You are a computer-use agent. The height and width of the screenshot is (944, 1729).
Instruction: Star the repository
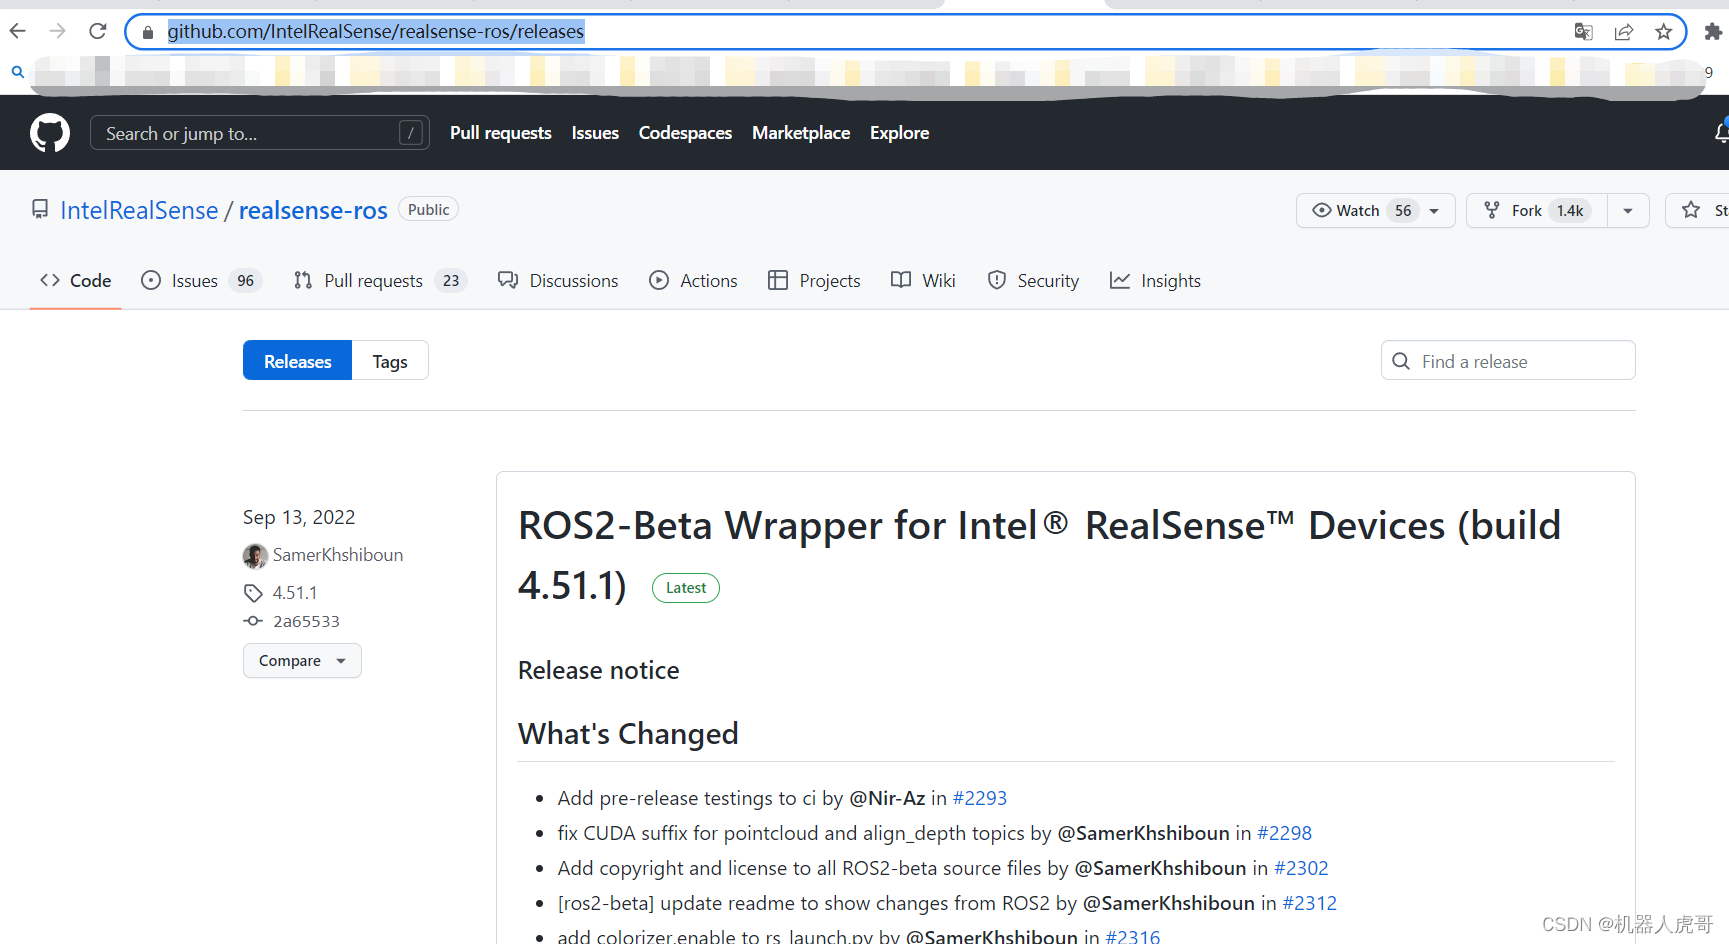click(1698, 210)
